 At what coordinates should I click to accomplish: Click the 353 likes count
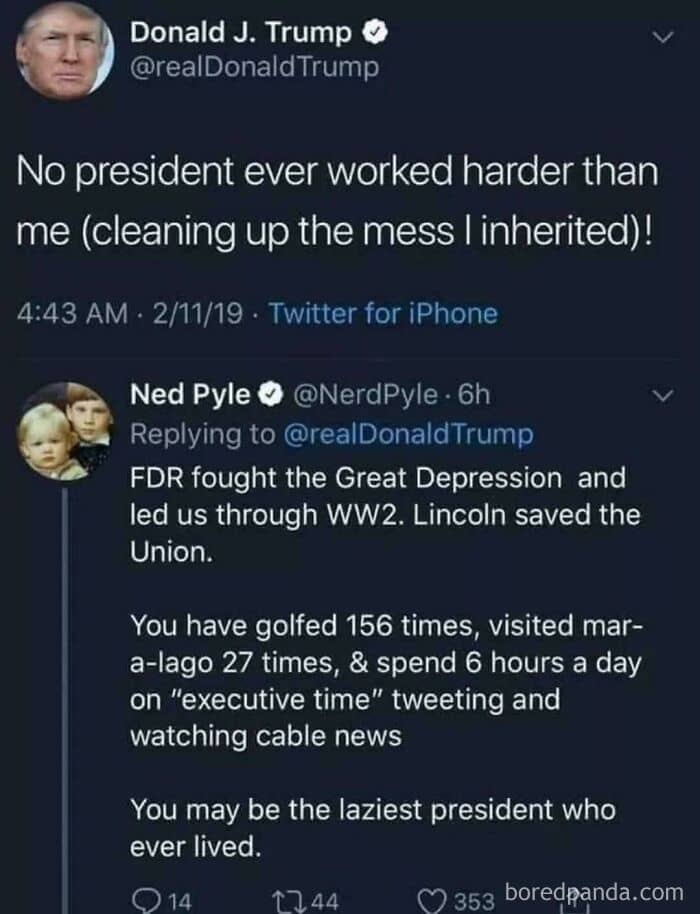(476, 900)
